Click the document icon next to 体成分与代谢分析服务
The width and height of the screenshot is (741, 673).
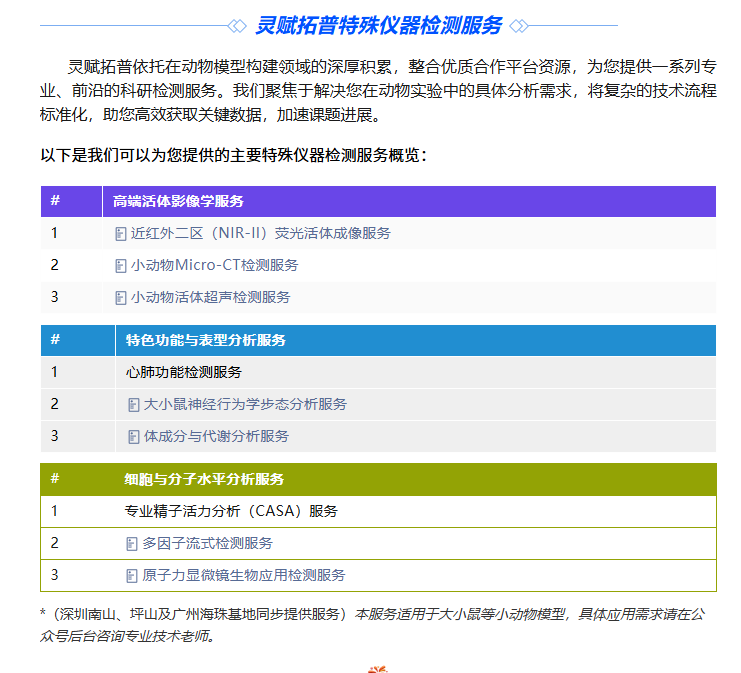click(x=133, y=437)
